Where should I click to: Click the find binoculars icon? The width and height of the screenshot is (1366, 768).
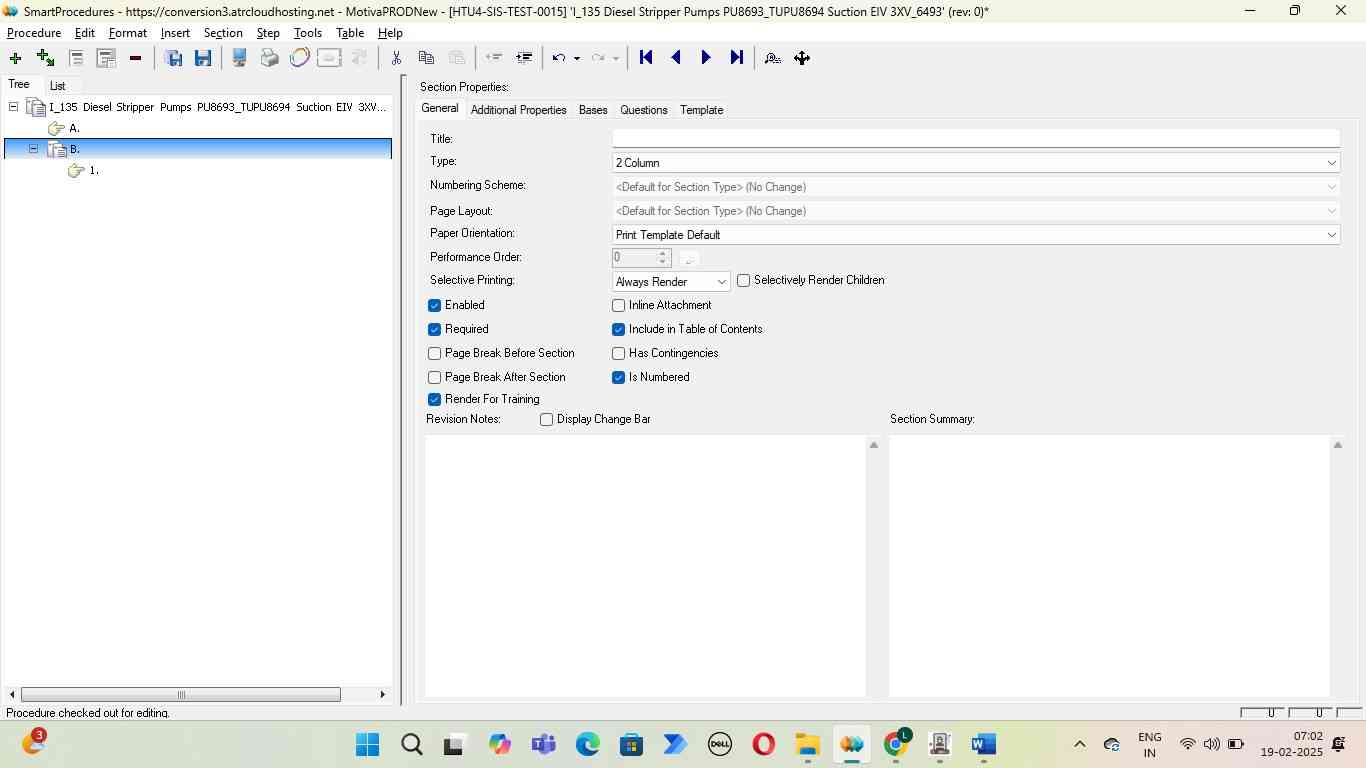click(772, 58)
